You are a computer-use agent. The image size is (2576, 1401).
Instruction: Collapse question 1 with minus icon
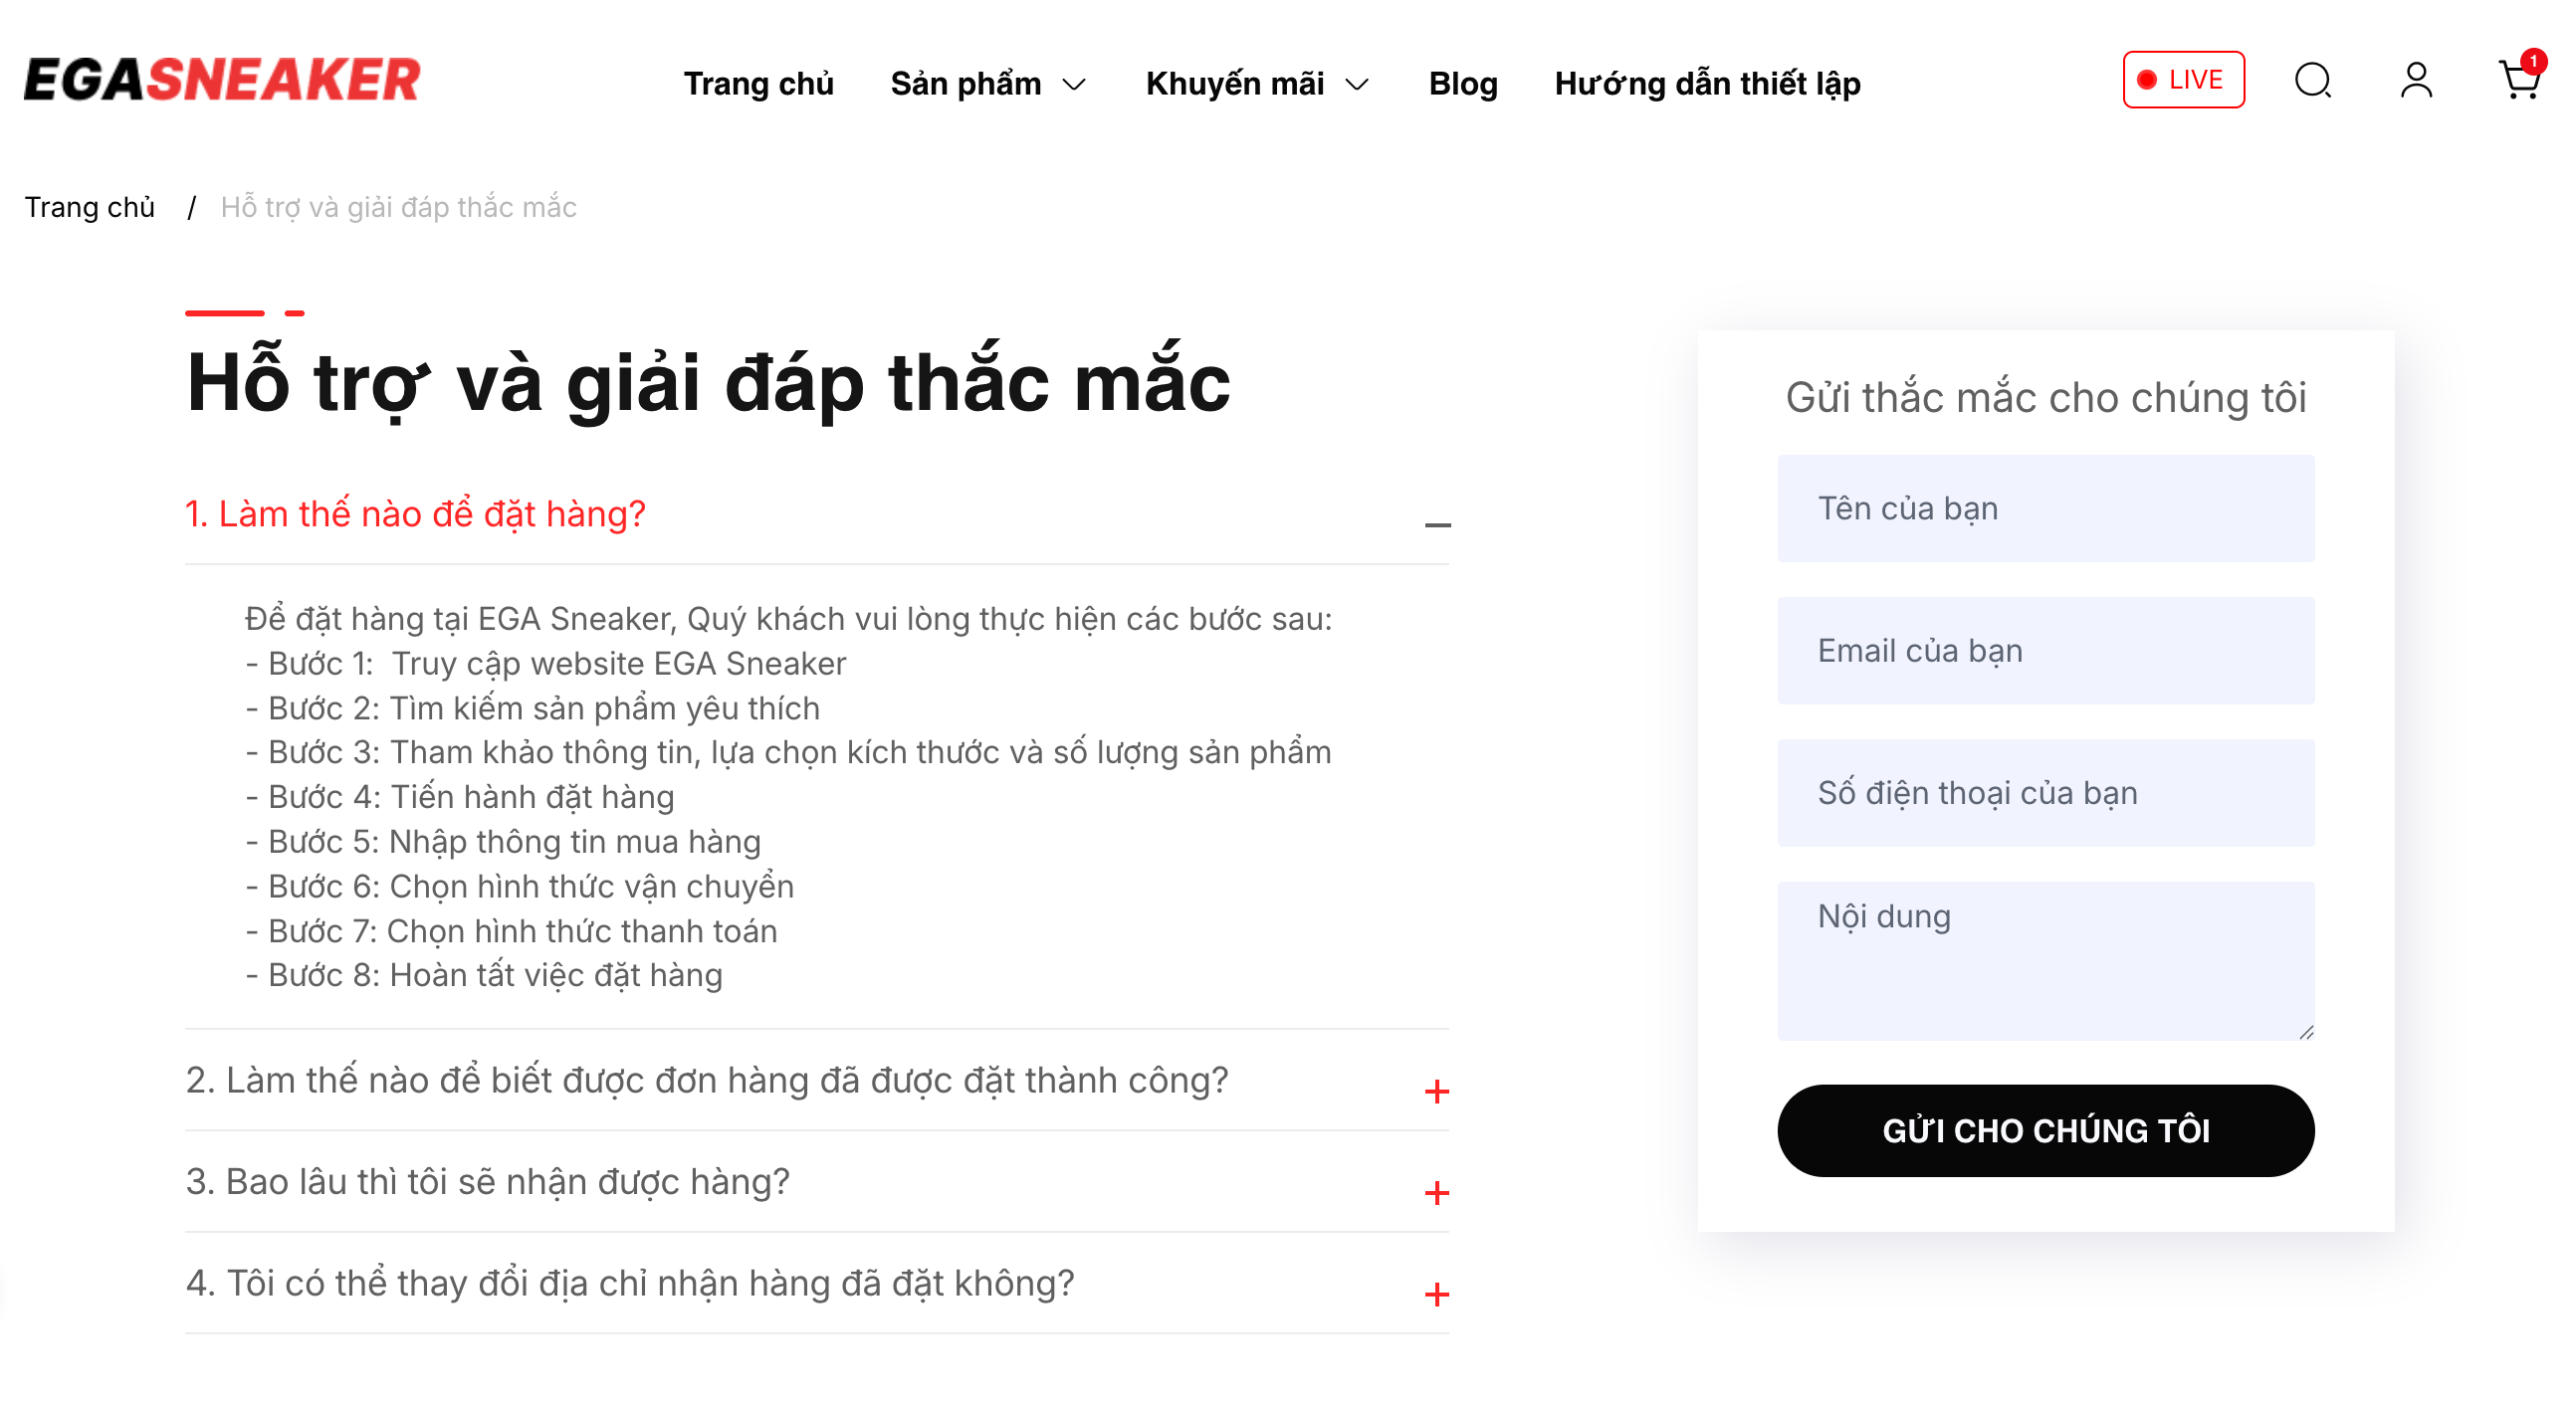[x=1437, y=524]
